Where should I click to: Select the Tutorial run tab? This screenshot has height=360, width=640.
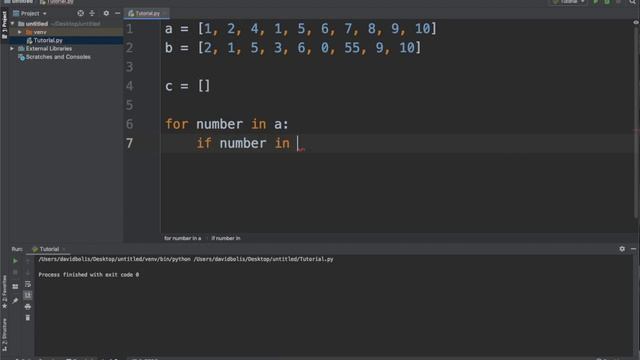click(x=49, y=249)
